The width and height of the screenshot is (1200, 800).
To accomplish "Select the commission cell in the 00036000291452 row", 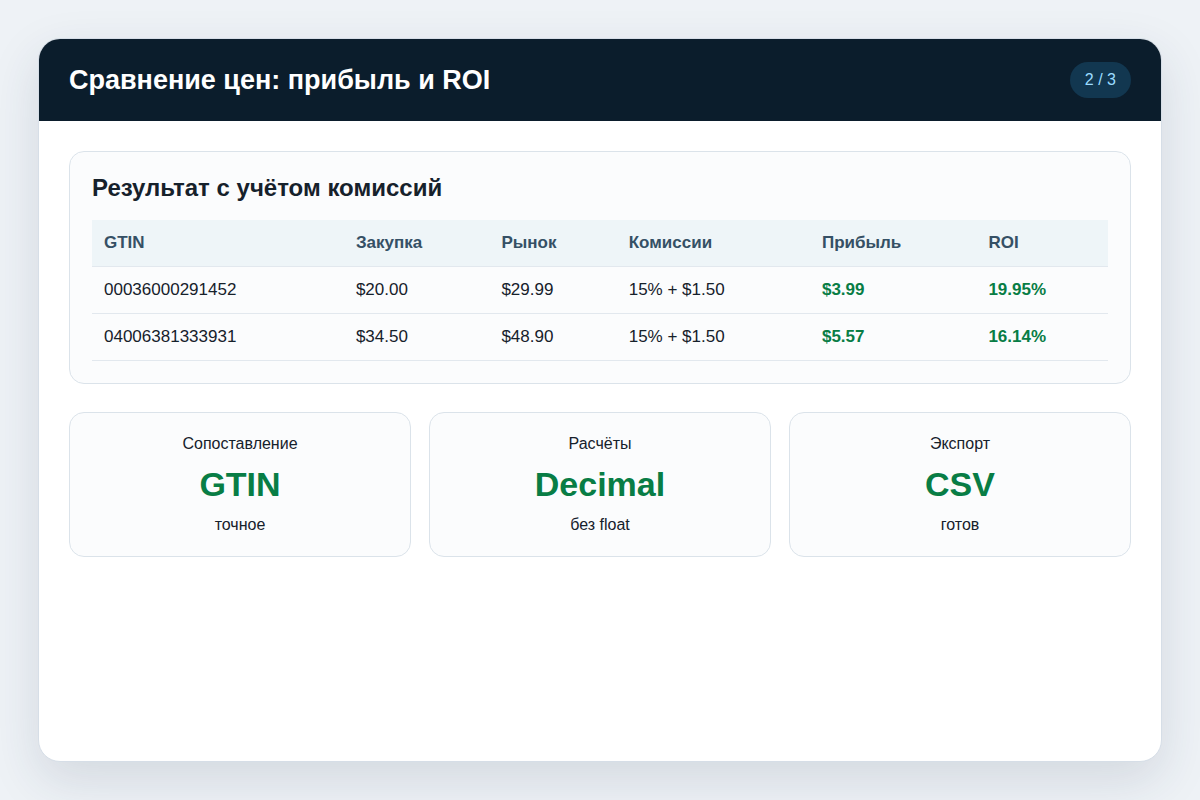I will (x=677, y=290).
